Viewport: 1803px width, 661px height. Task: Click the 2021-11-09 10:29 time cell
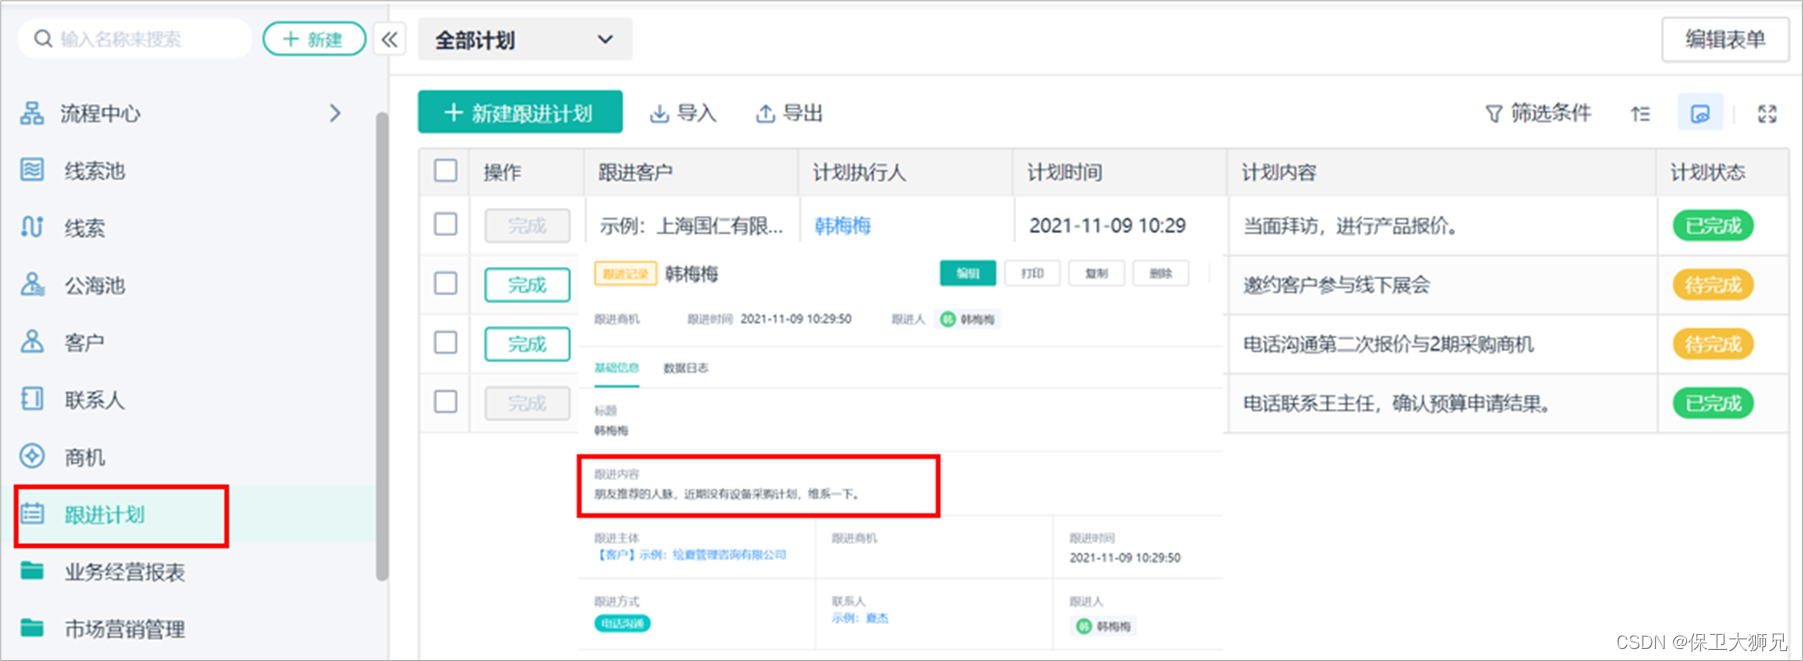(x=1107, y=226)
